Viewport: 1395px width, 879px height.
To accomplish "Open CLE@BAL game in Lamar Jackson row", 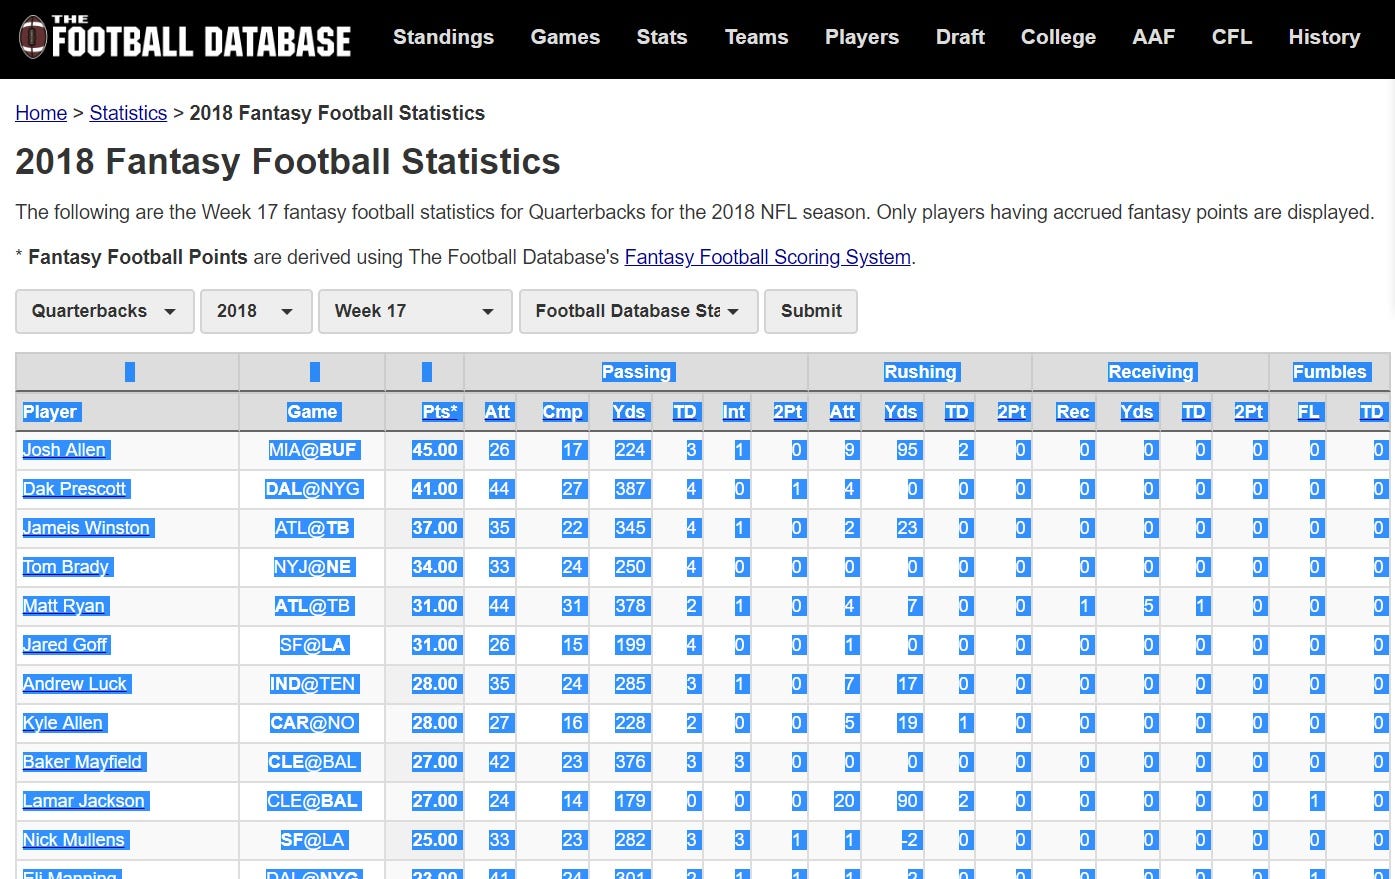I will [312, 801].
